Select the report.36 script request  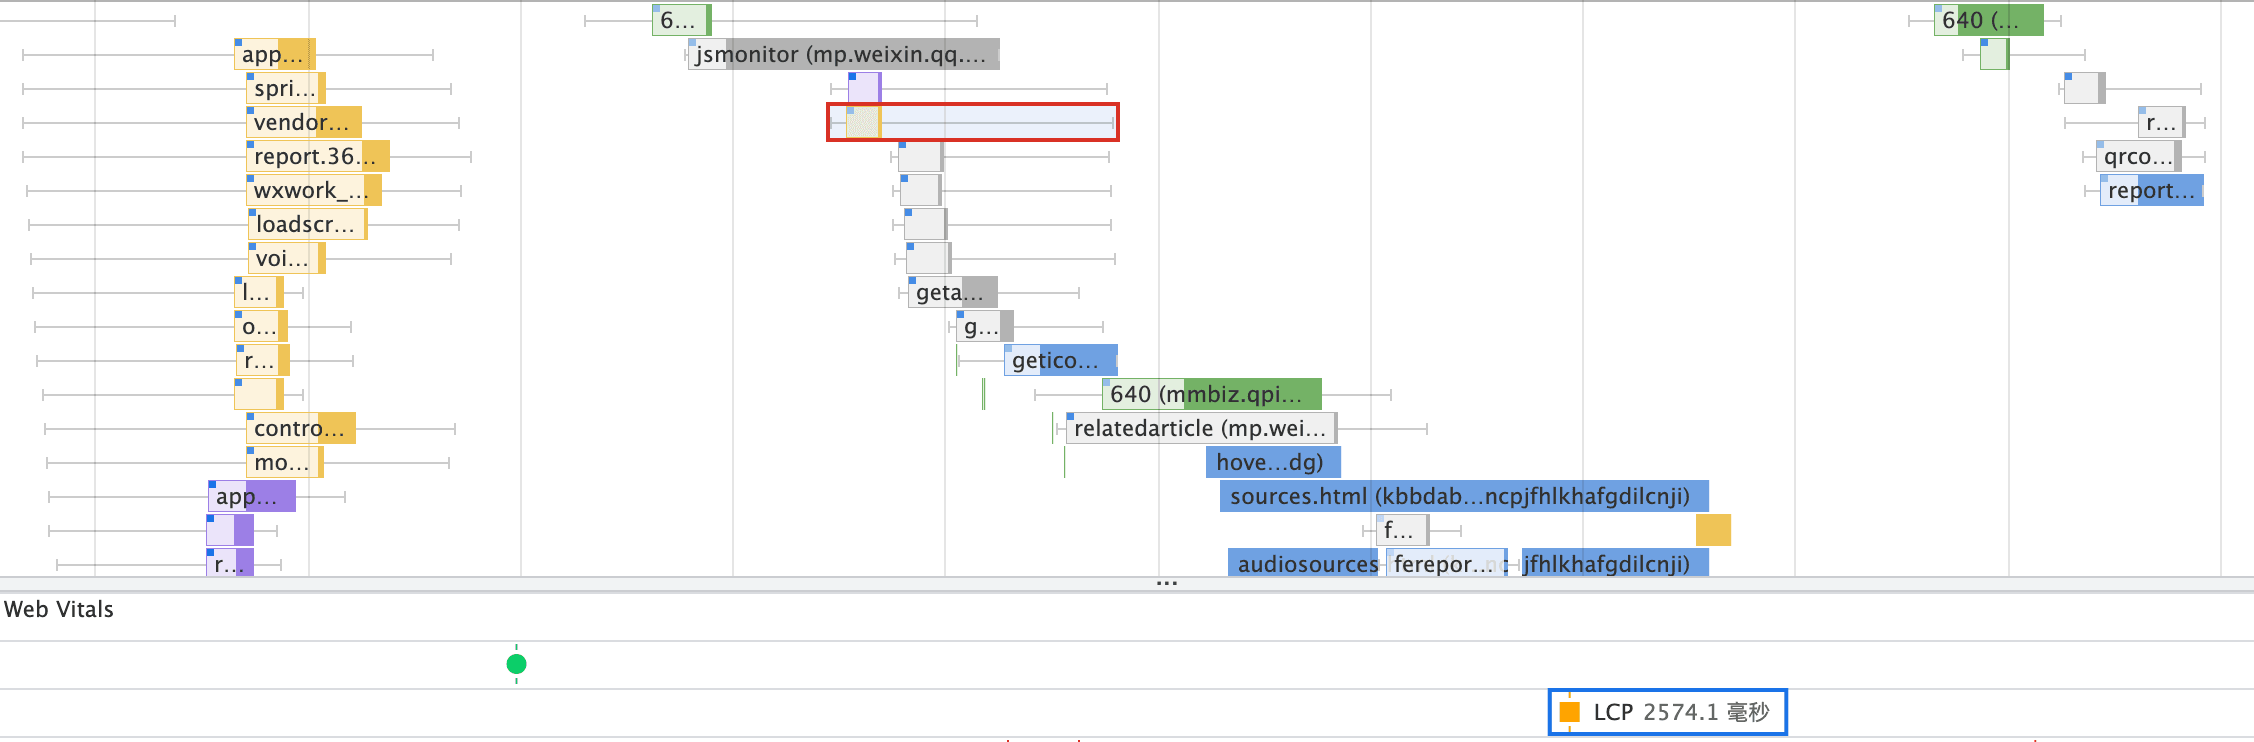click(318, 156)
